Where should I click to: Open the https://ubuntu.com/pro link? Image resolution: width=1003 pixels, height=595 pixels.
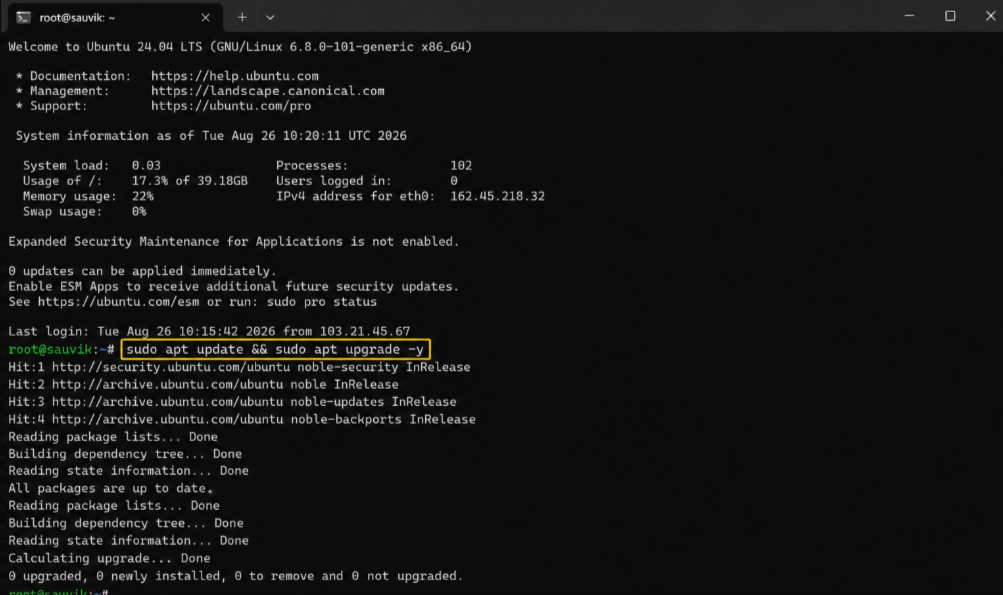(231, 106)
